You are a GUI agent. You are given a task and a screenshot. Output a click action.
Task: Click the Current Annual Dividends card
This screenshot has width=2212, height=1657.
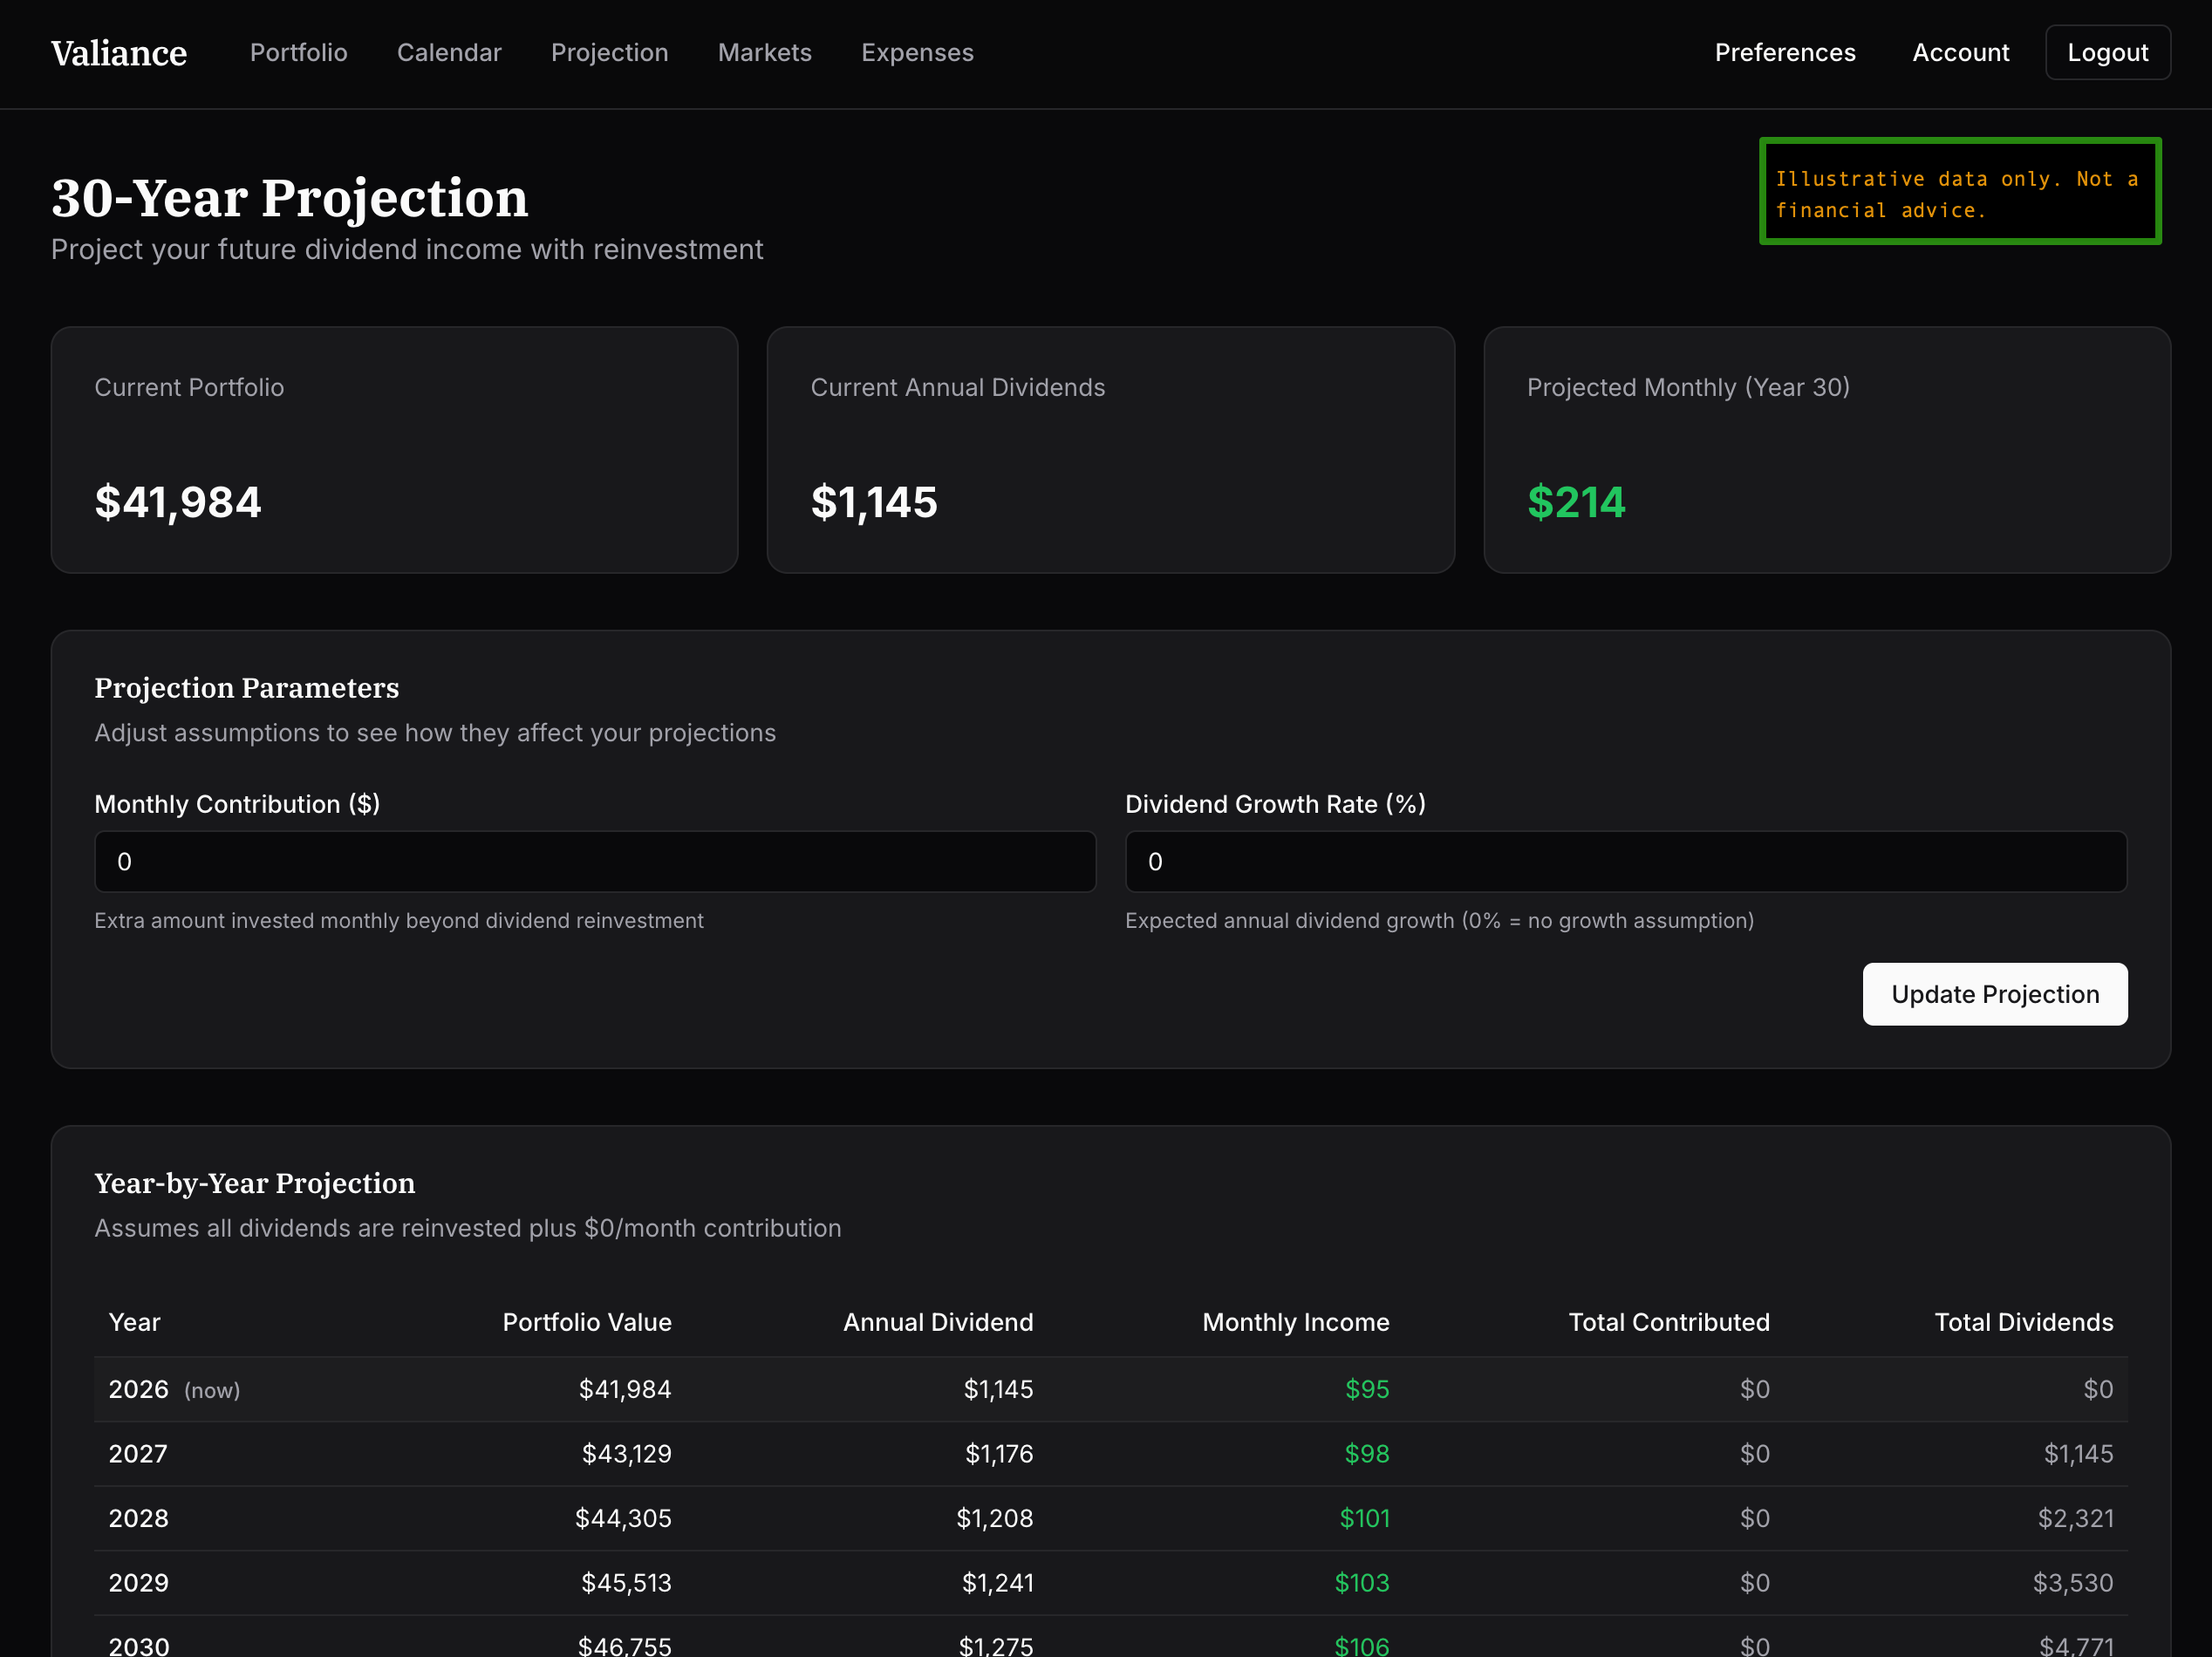(1110, 450)
